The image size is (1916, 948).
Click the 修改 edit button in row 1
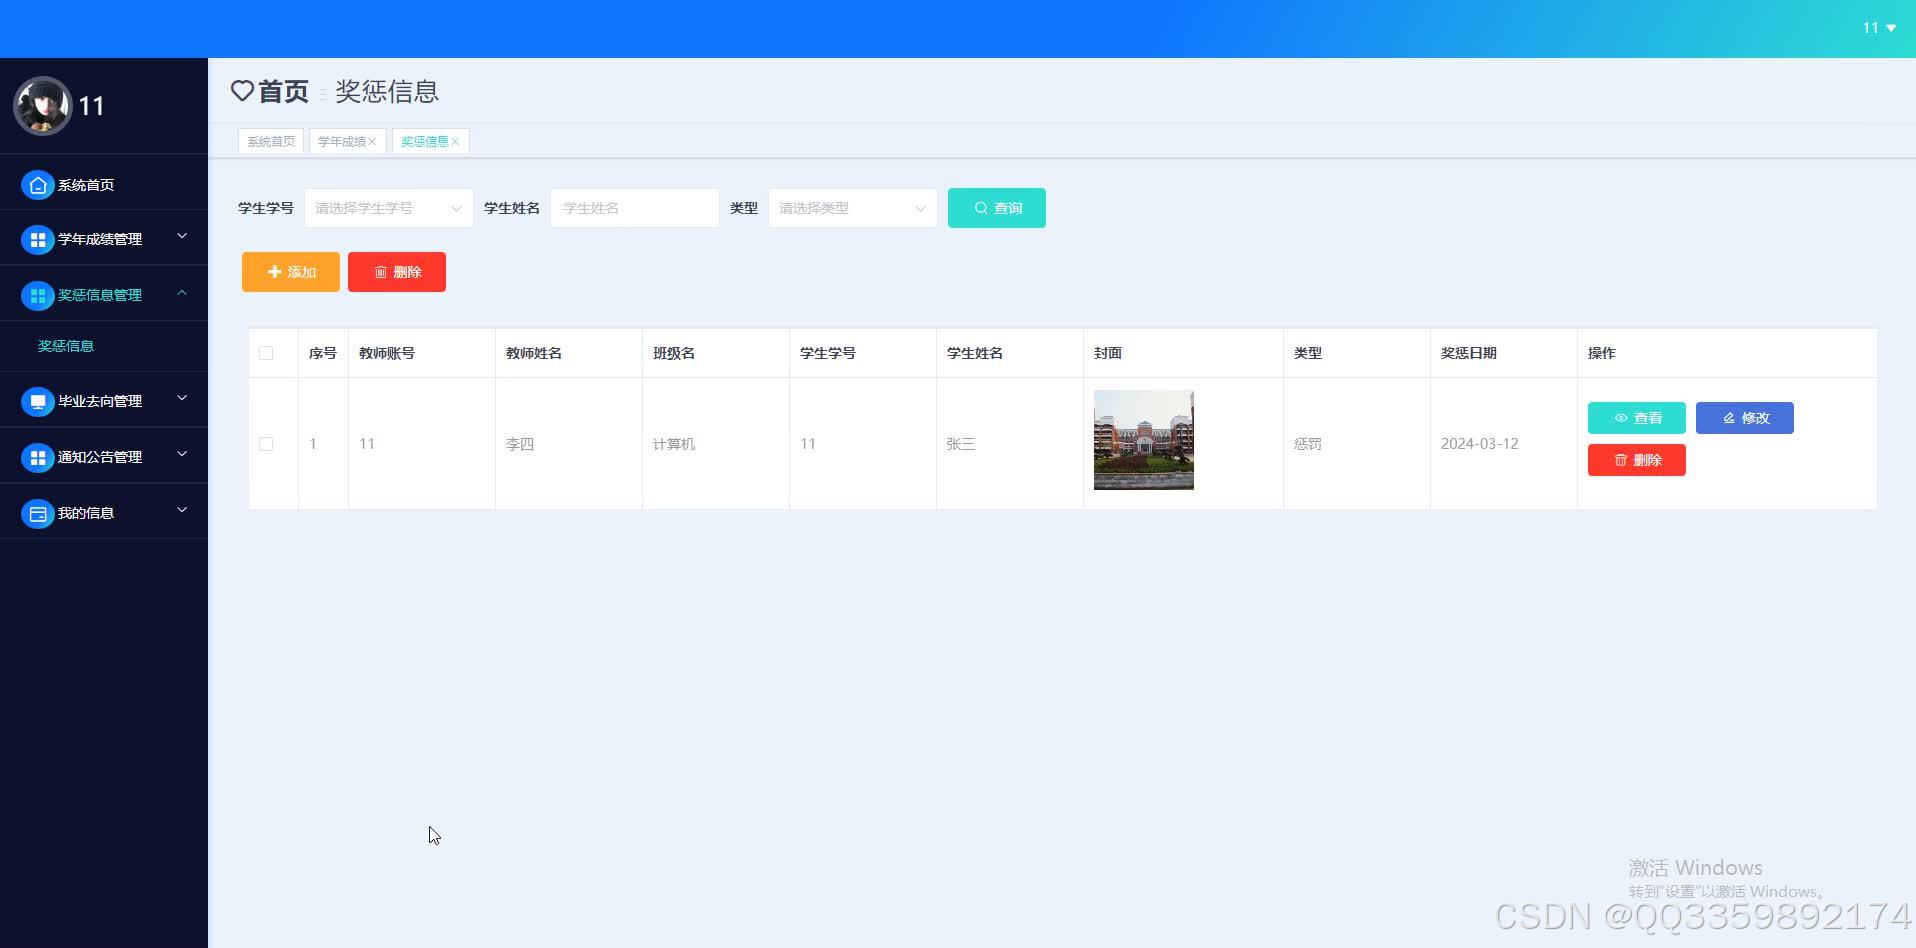(x=1745, y=418)
